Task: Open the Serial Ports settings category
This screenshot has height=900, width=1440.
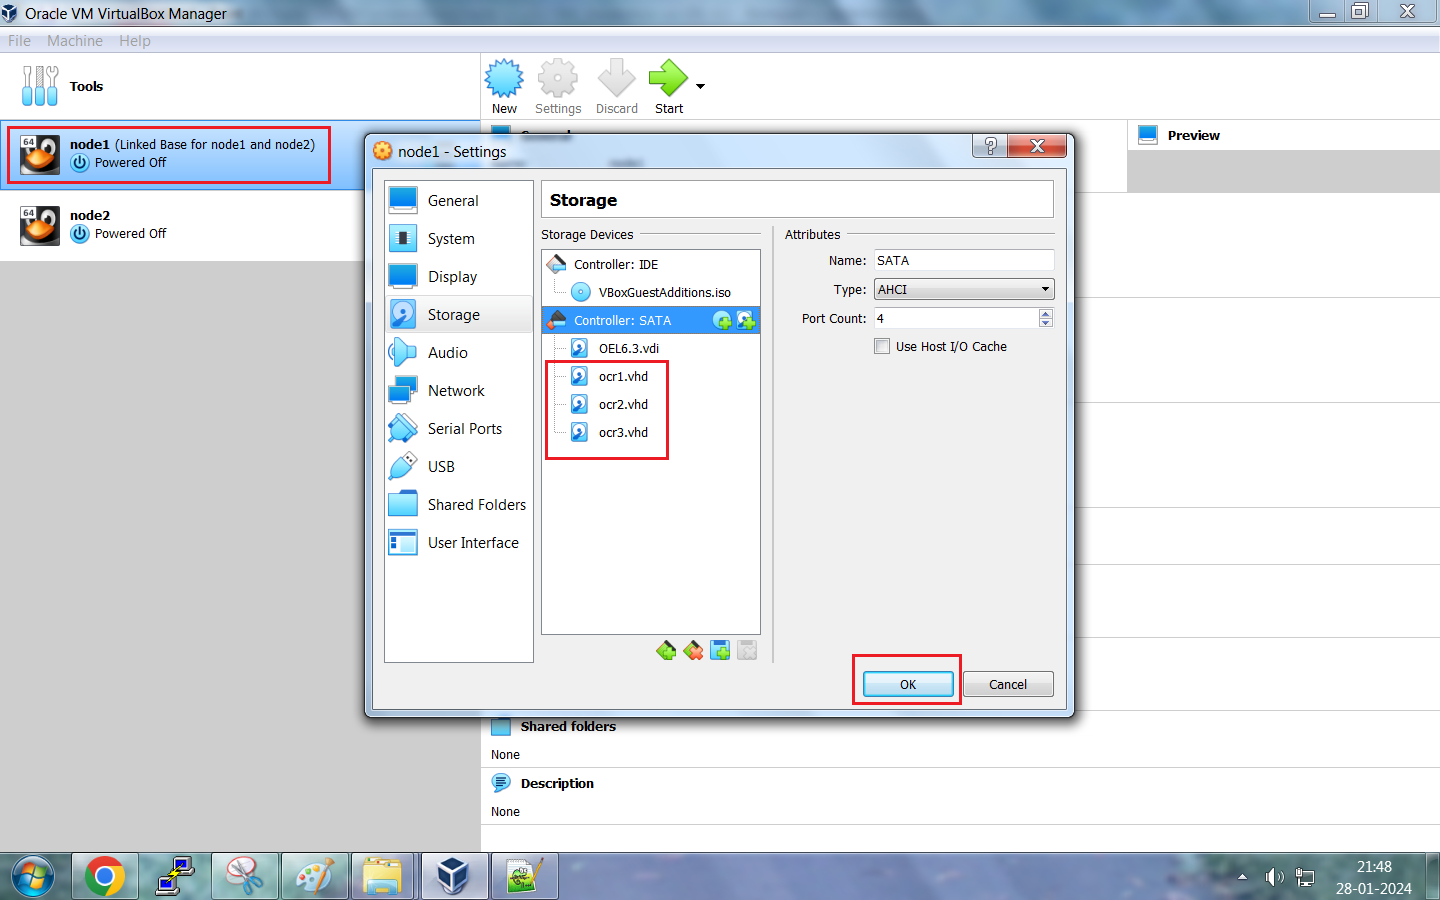Action: click(459, 429)
